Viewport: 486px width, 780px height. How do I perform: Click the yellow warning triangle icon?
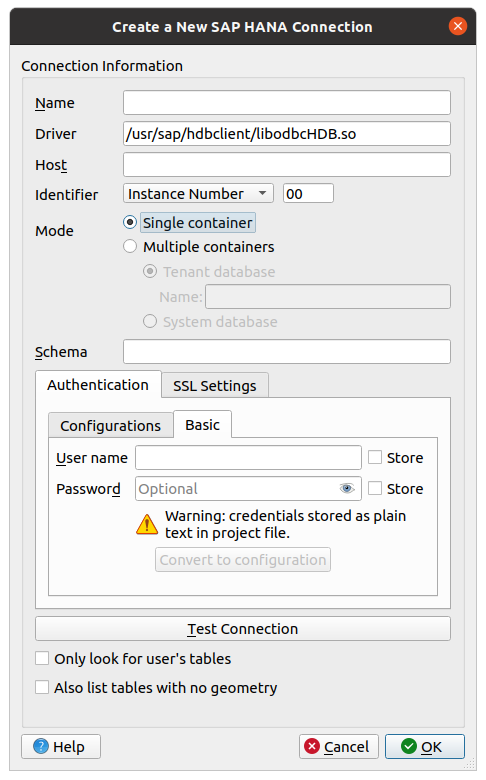[x=147, y=524]
